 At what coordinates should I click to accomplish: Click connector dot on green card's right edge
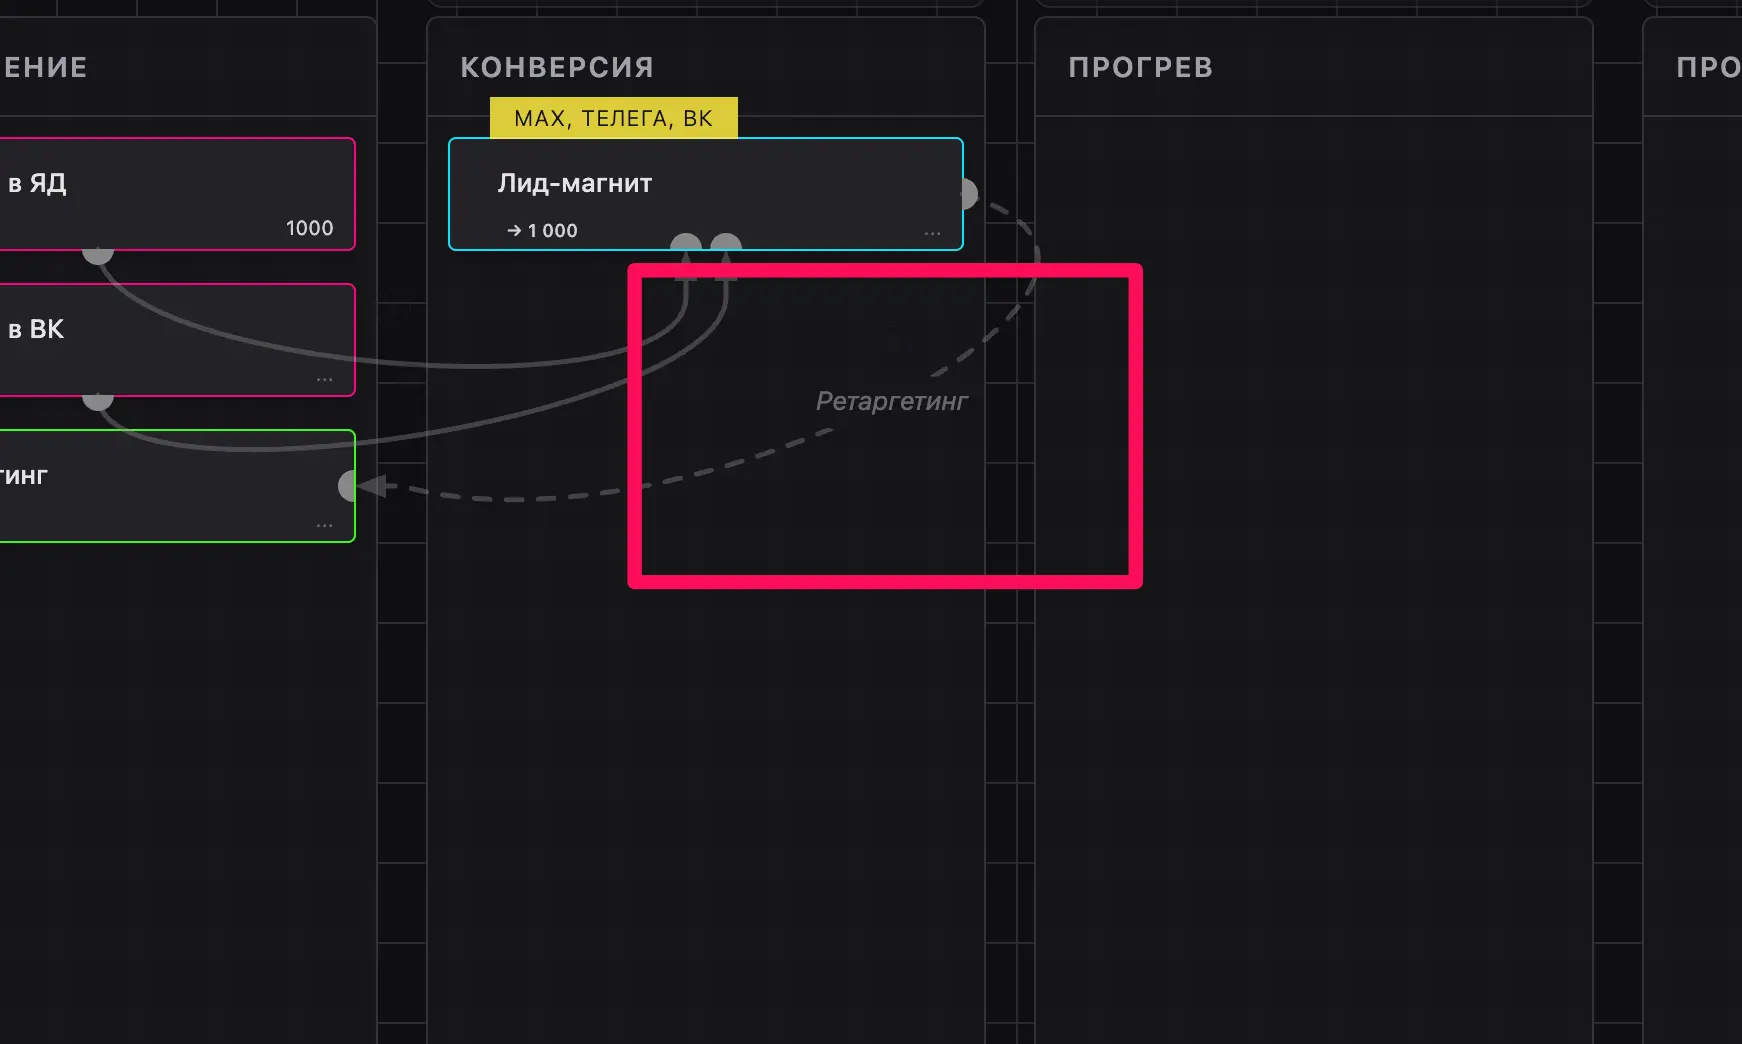[347, 486]
